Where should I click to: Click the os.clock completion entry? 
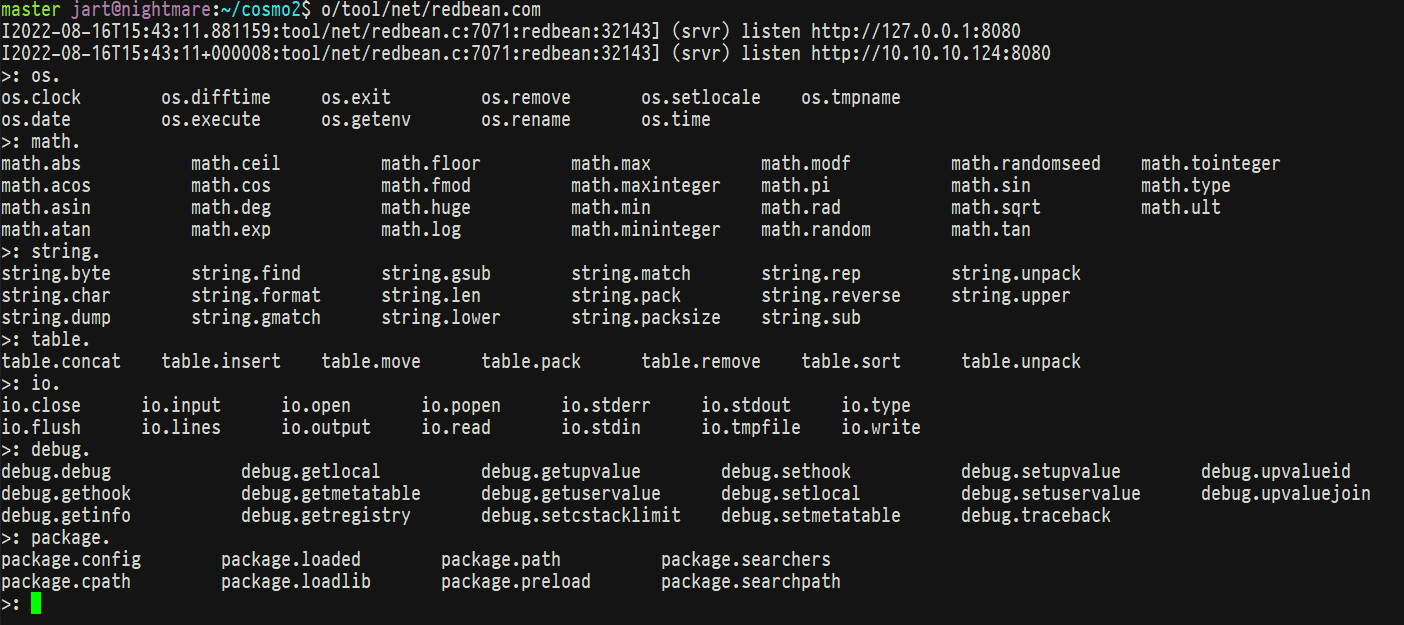(x=41, y=98)
